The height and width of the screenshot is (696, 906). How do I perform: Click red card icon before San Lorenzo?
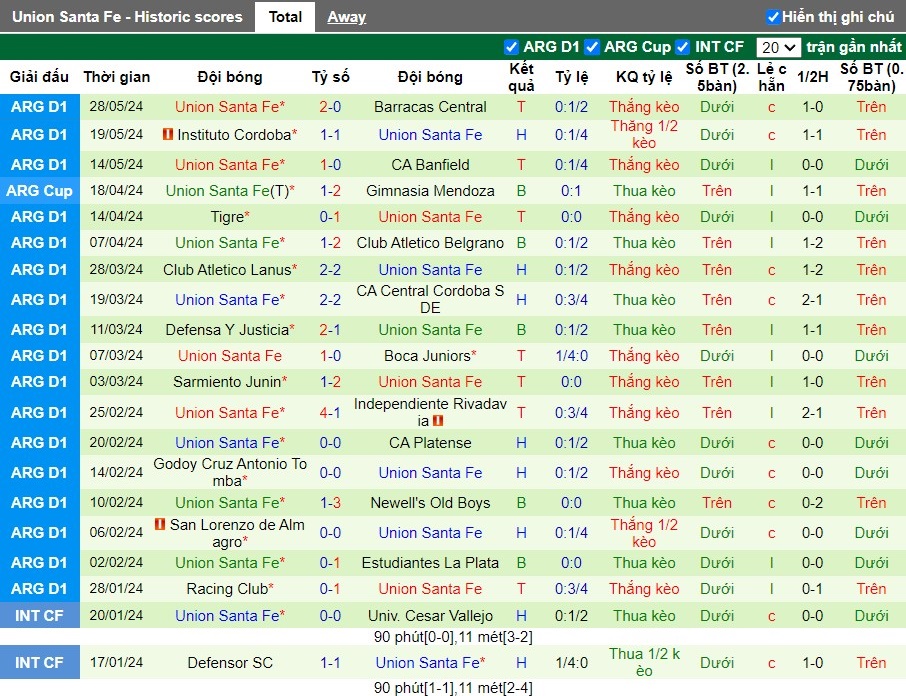point(160,524)
